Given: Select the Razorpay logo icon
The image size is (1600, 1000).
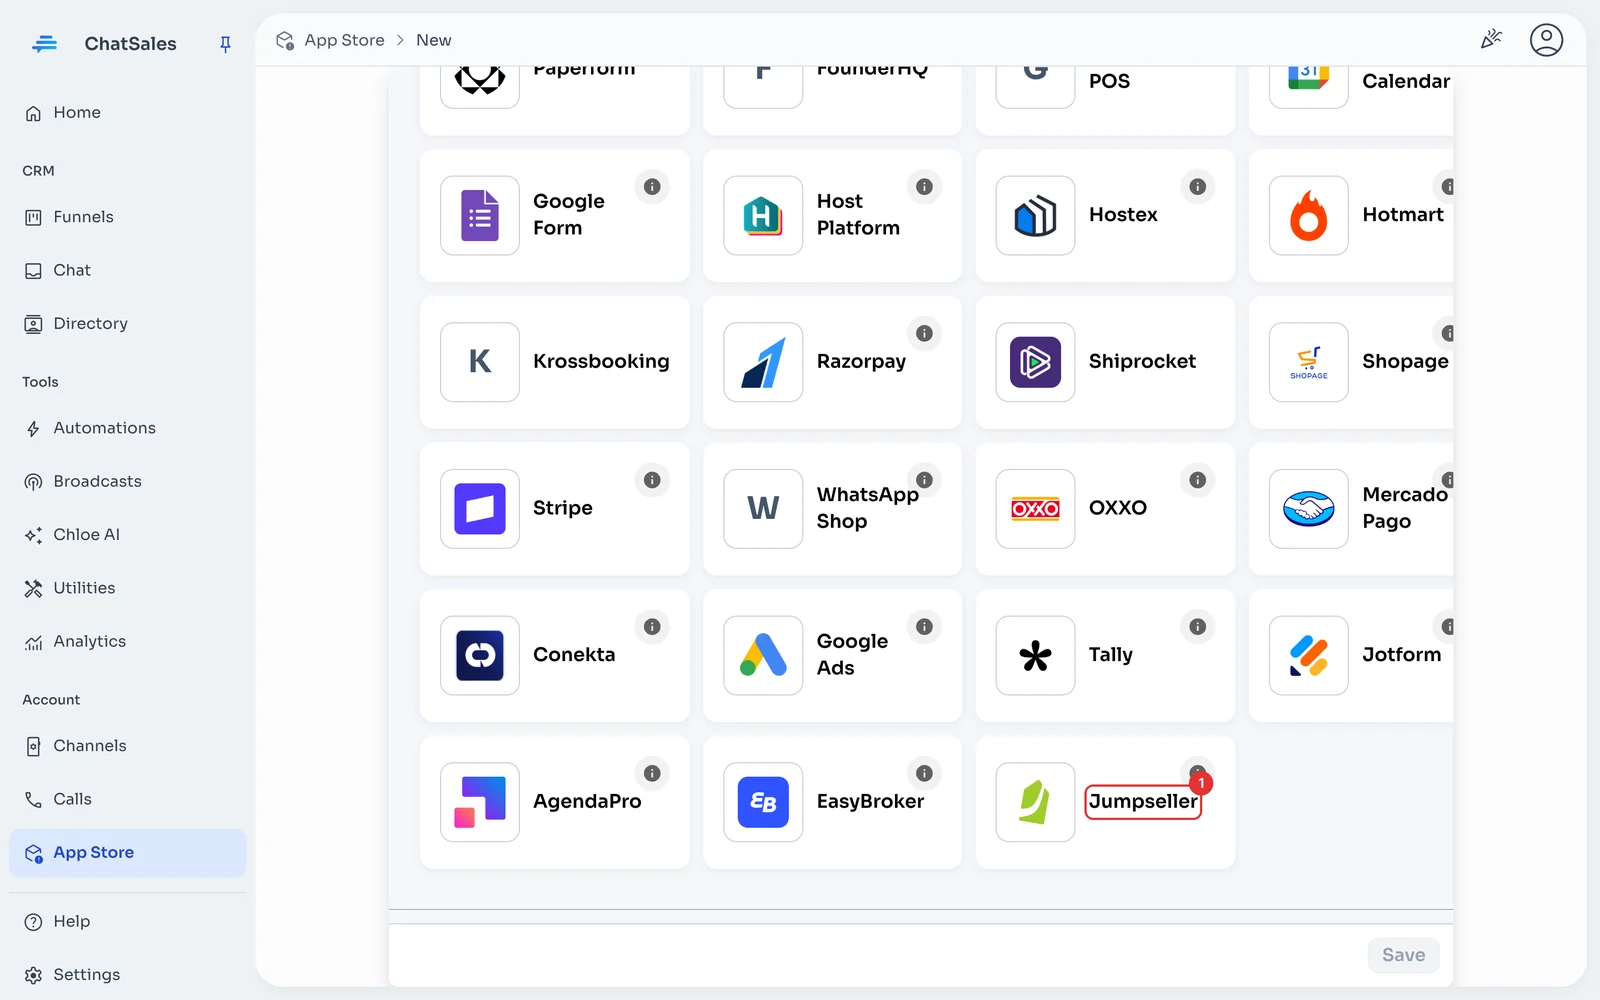Looking at the screenshot, I should pos(763,362).
